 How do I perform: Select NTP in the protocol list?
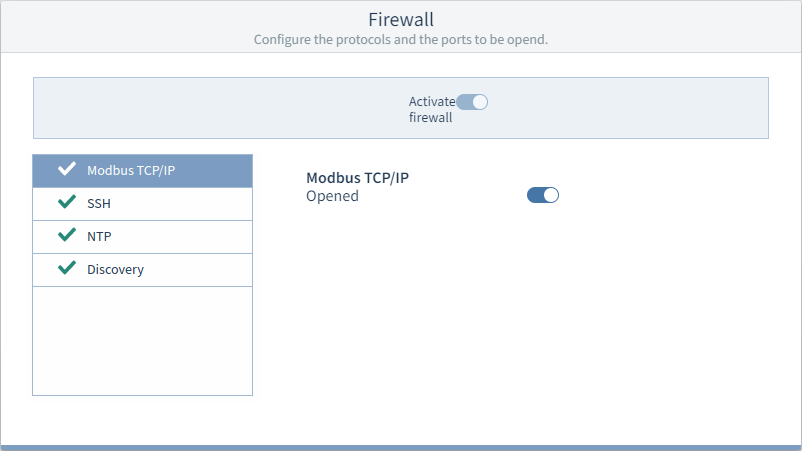point(143,237)
